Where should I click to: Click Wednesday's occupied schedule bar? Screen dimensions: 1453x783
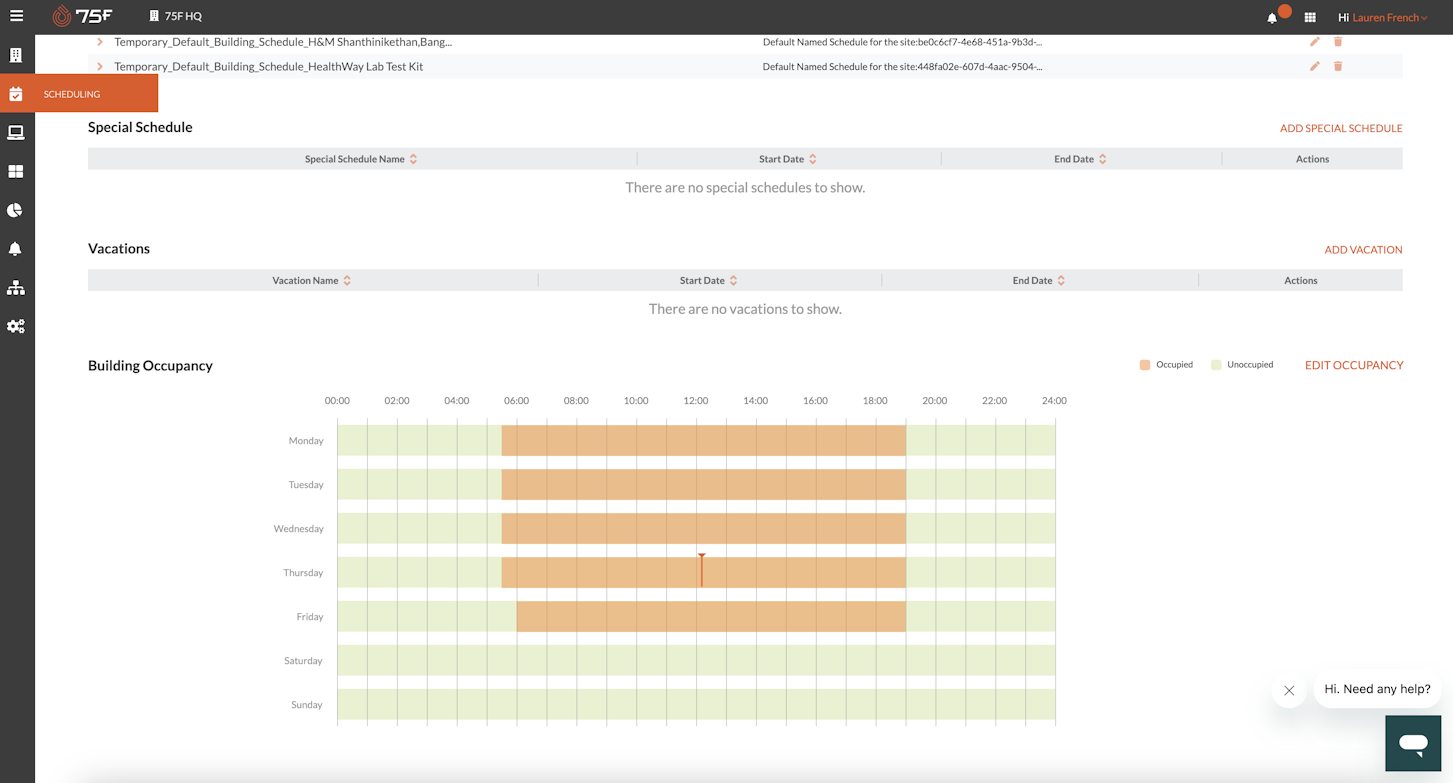coord(704,529)
